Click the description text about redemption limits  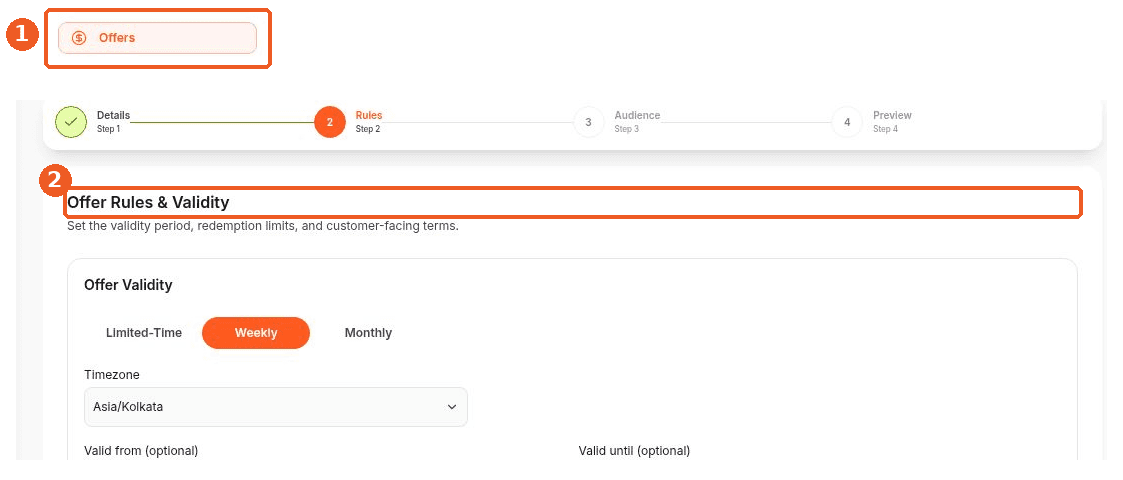(263, 226)
